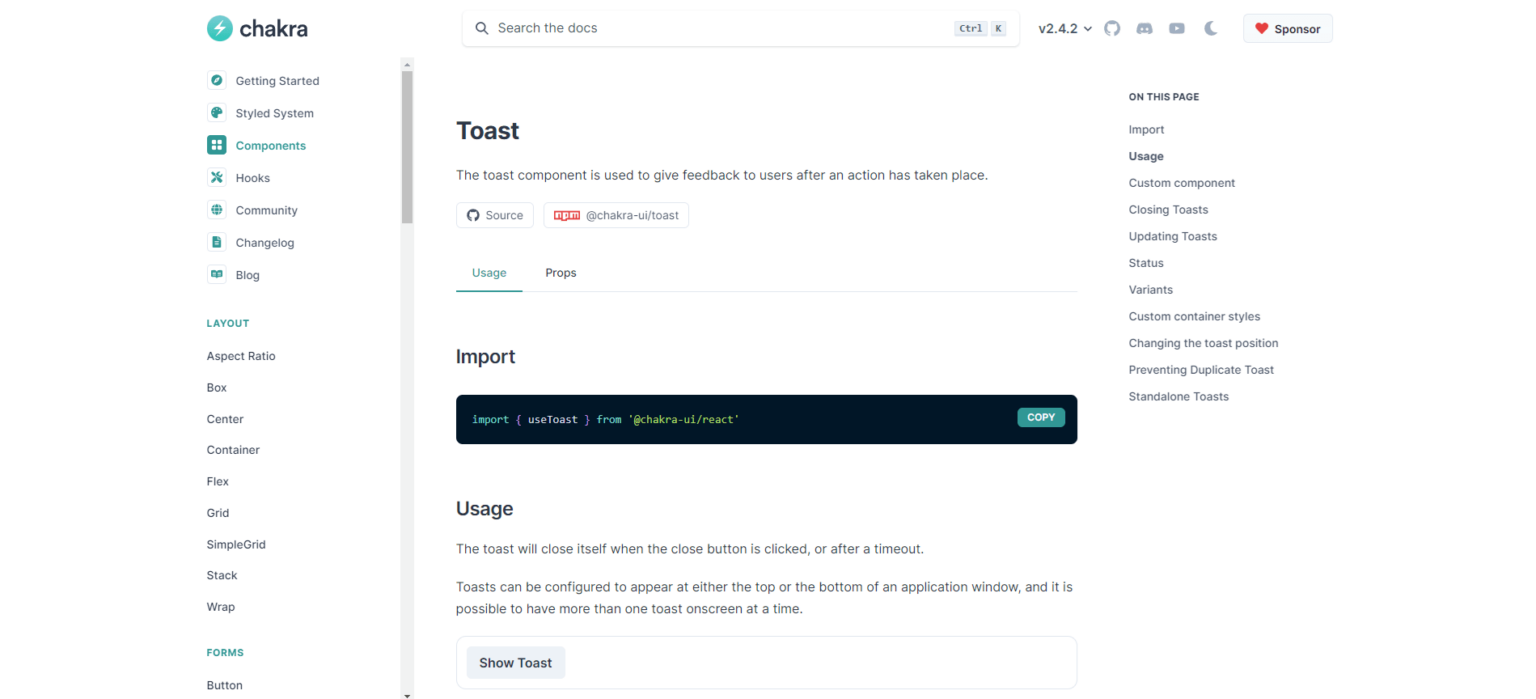
Task: Click the Sponsor button
Action: (1287, 29)
